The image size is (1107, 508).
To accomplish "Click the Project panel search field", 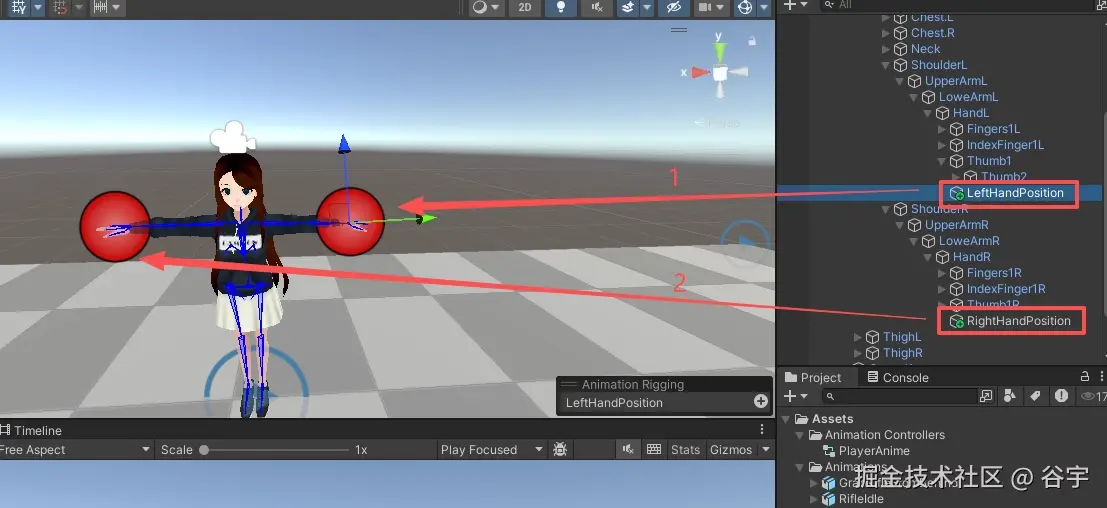I will (898, 397).
